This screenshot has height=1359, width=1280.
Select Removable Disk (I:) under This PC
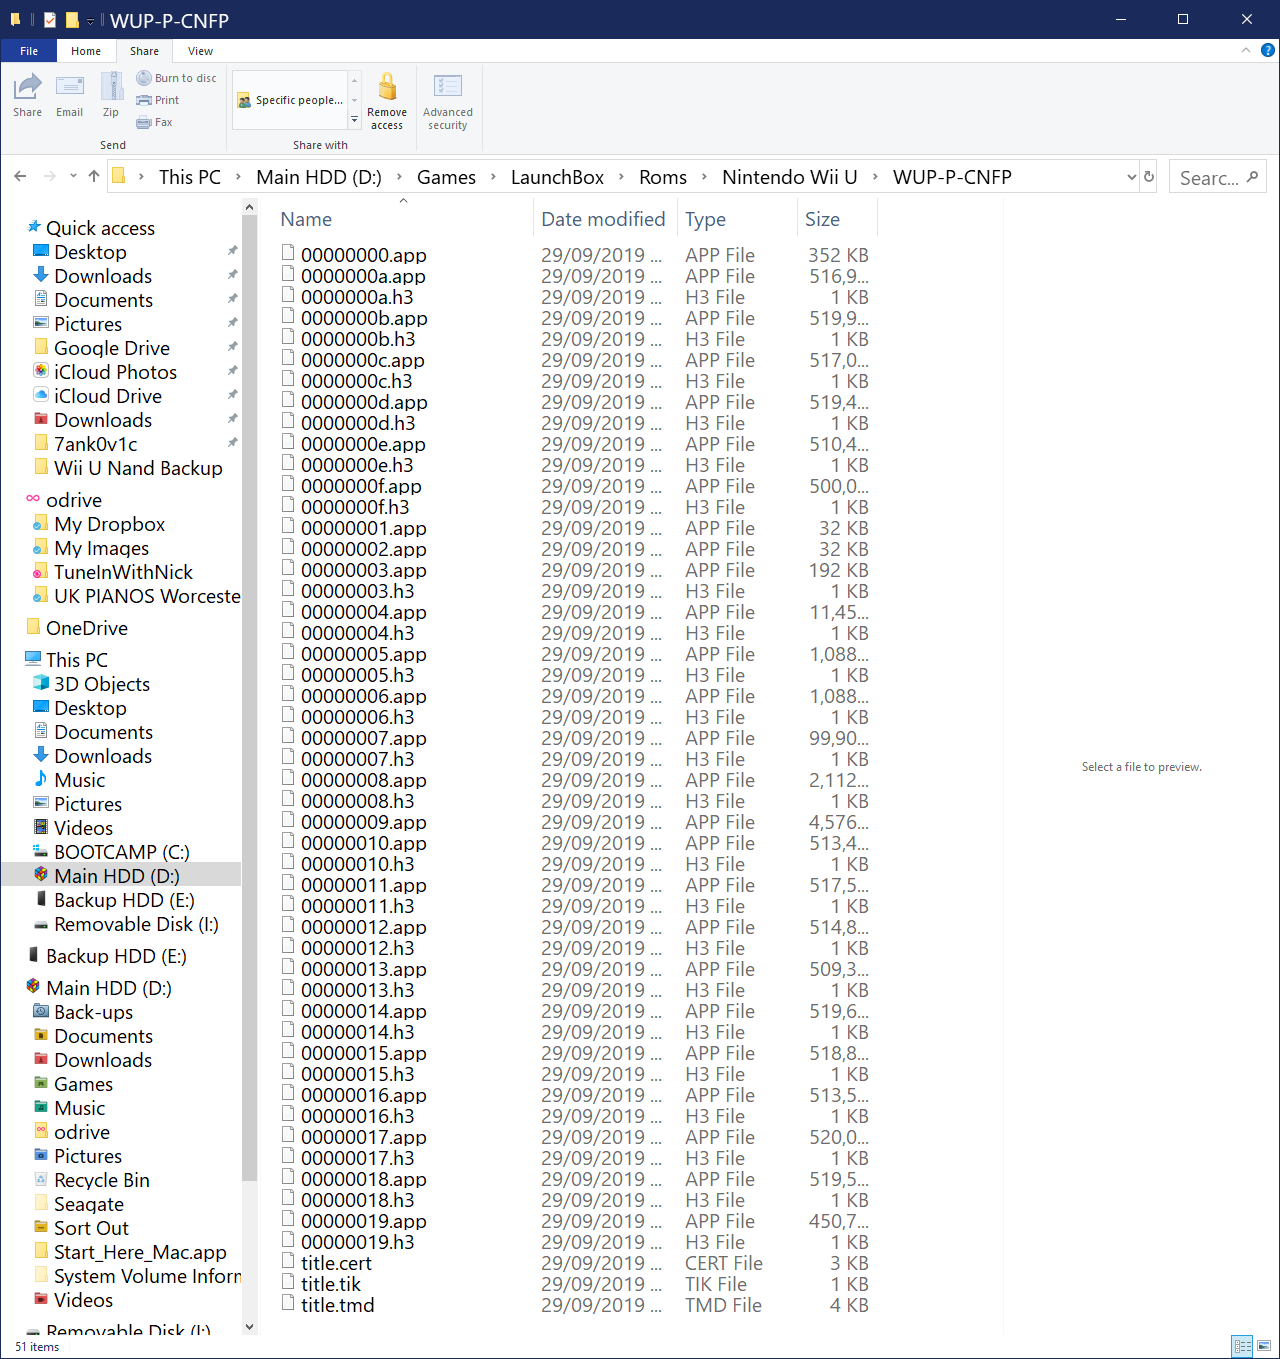[x=136, y=924]
